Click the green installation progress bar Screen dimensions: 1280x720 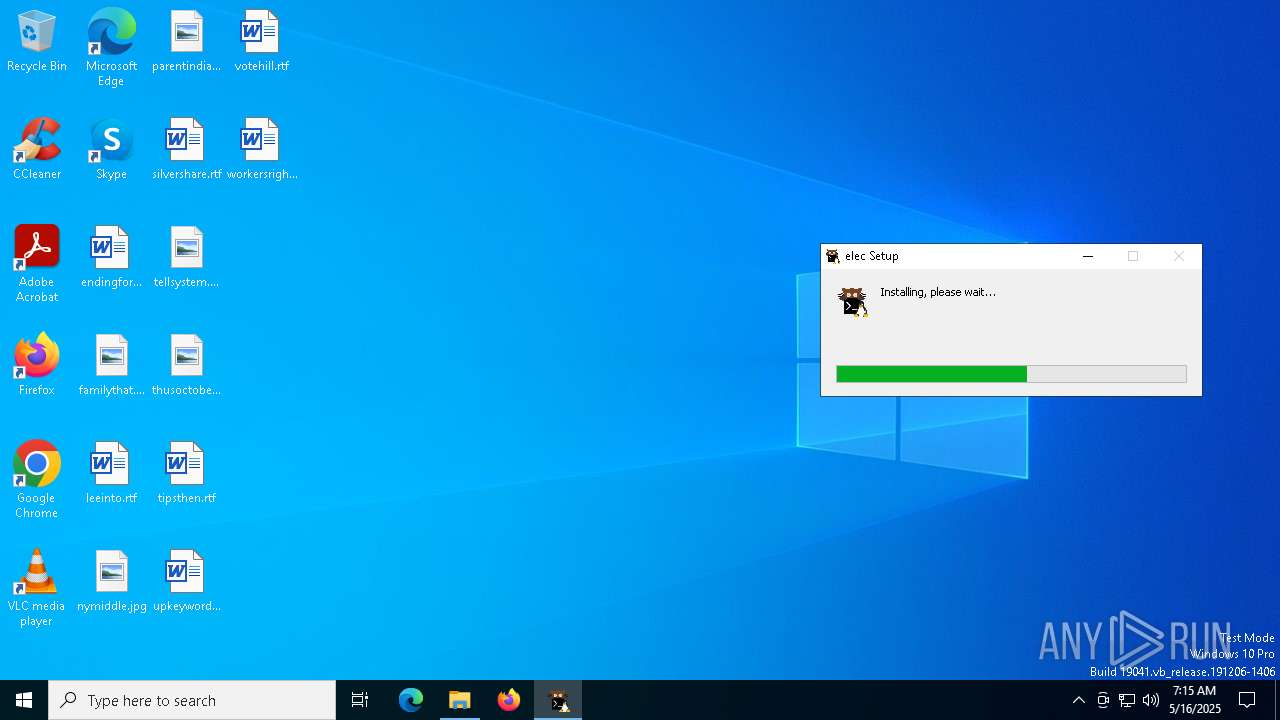1011,374
